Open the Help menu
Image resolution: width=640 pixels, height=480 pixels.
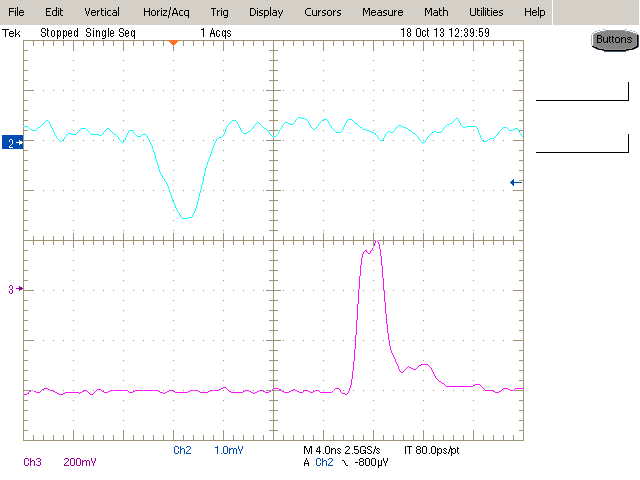pos(534,12)
